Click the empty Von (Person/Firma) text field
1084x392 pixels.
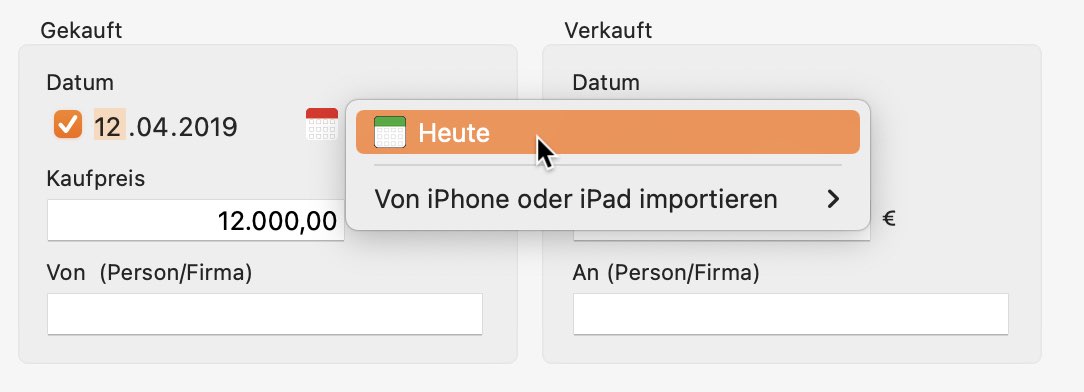[265, 314]
